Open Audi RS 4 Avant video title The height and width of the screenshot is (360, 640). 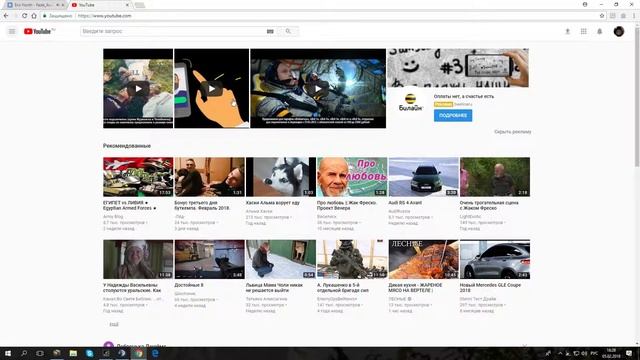[x=405, y=203]
